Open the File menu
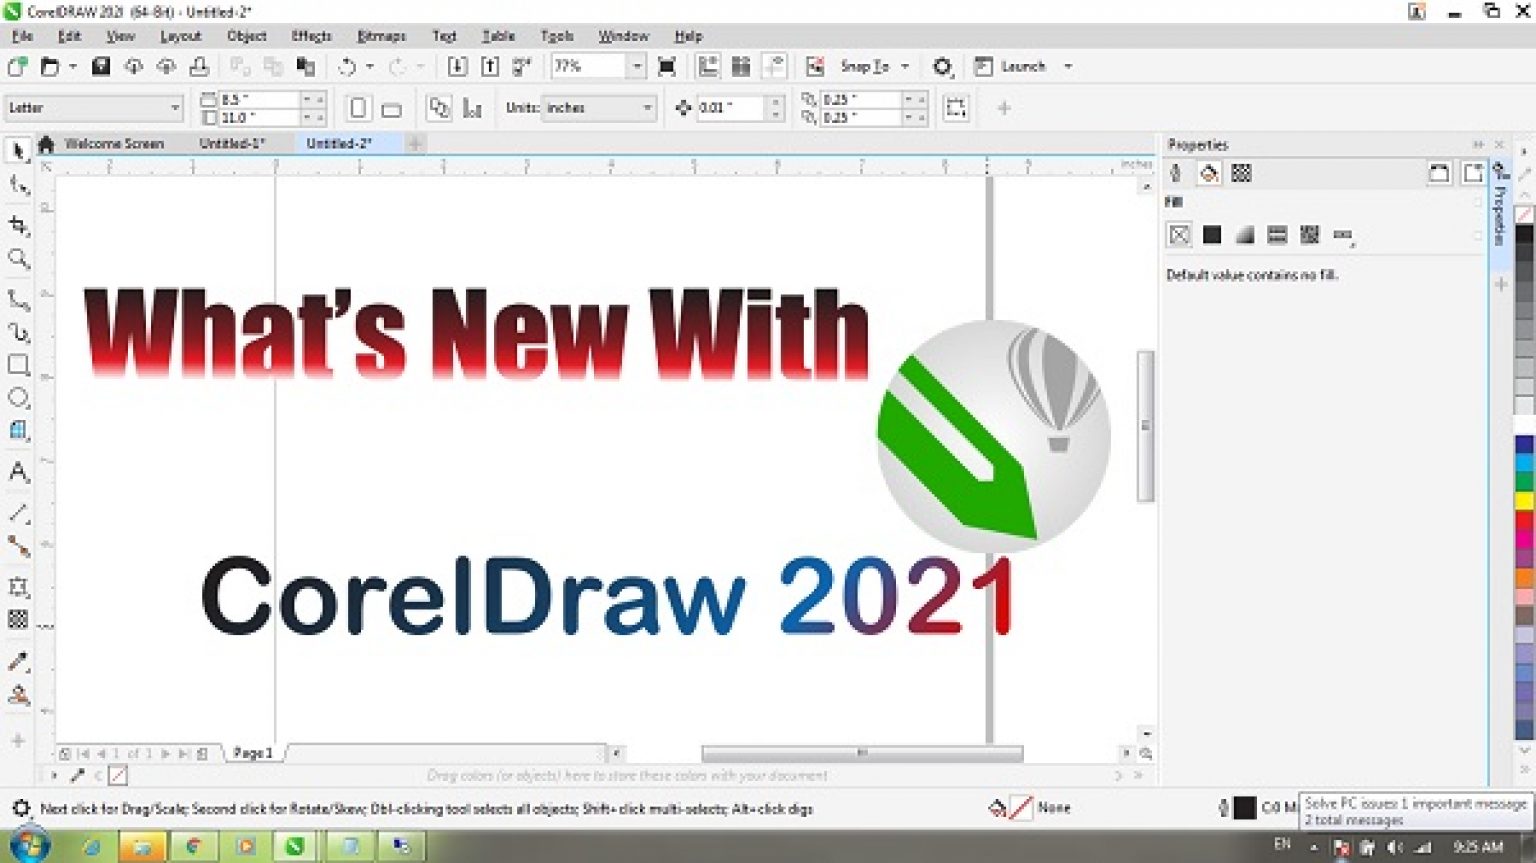Image resolution: width=1536 pixels, height=863 pixels. pyautogui.click(x=22, y=36)
